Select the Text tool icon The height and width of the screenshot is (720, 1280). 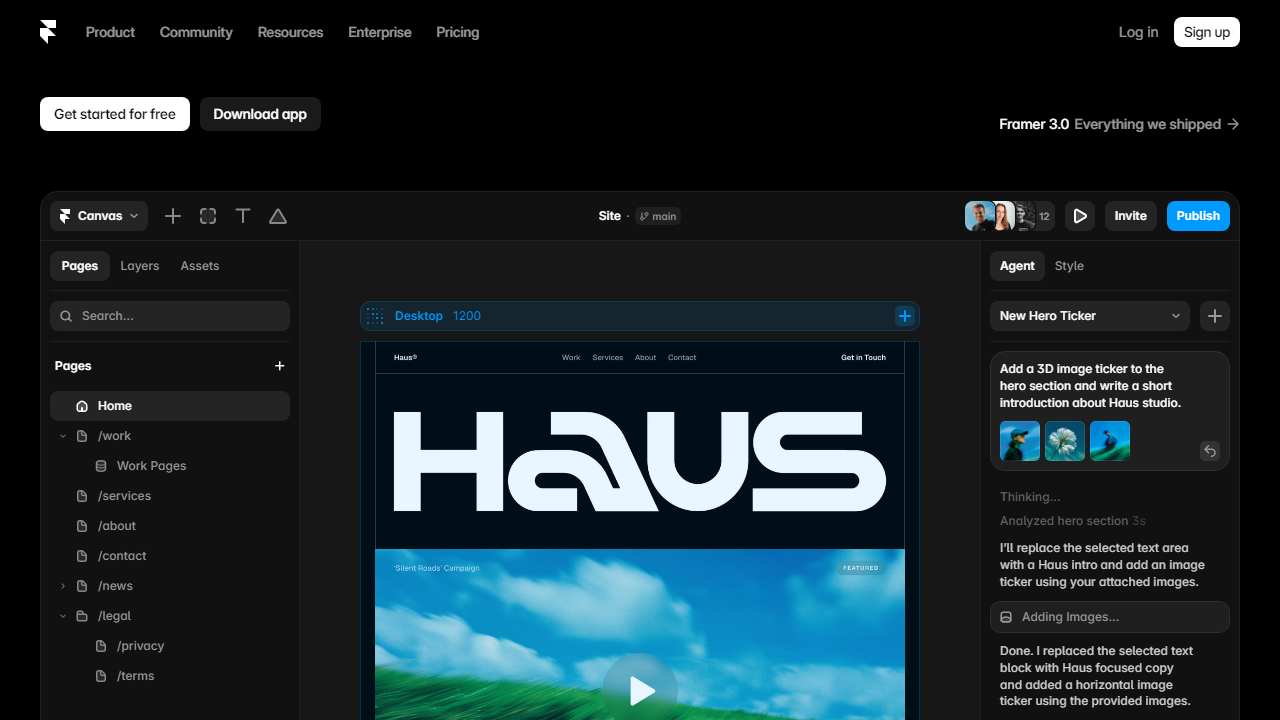coord(243,216)
